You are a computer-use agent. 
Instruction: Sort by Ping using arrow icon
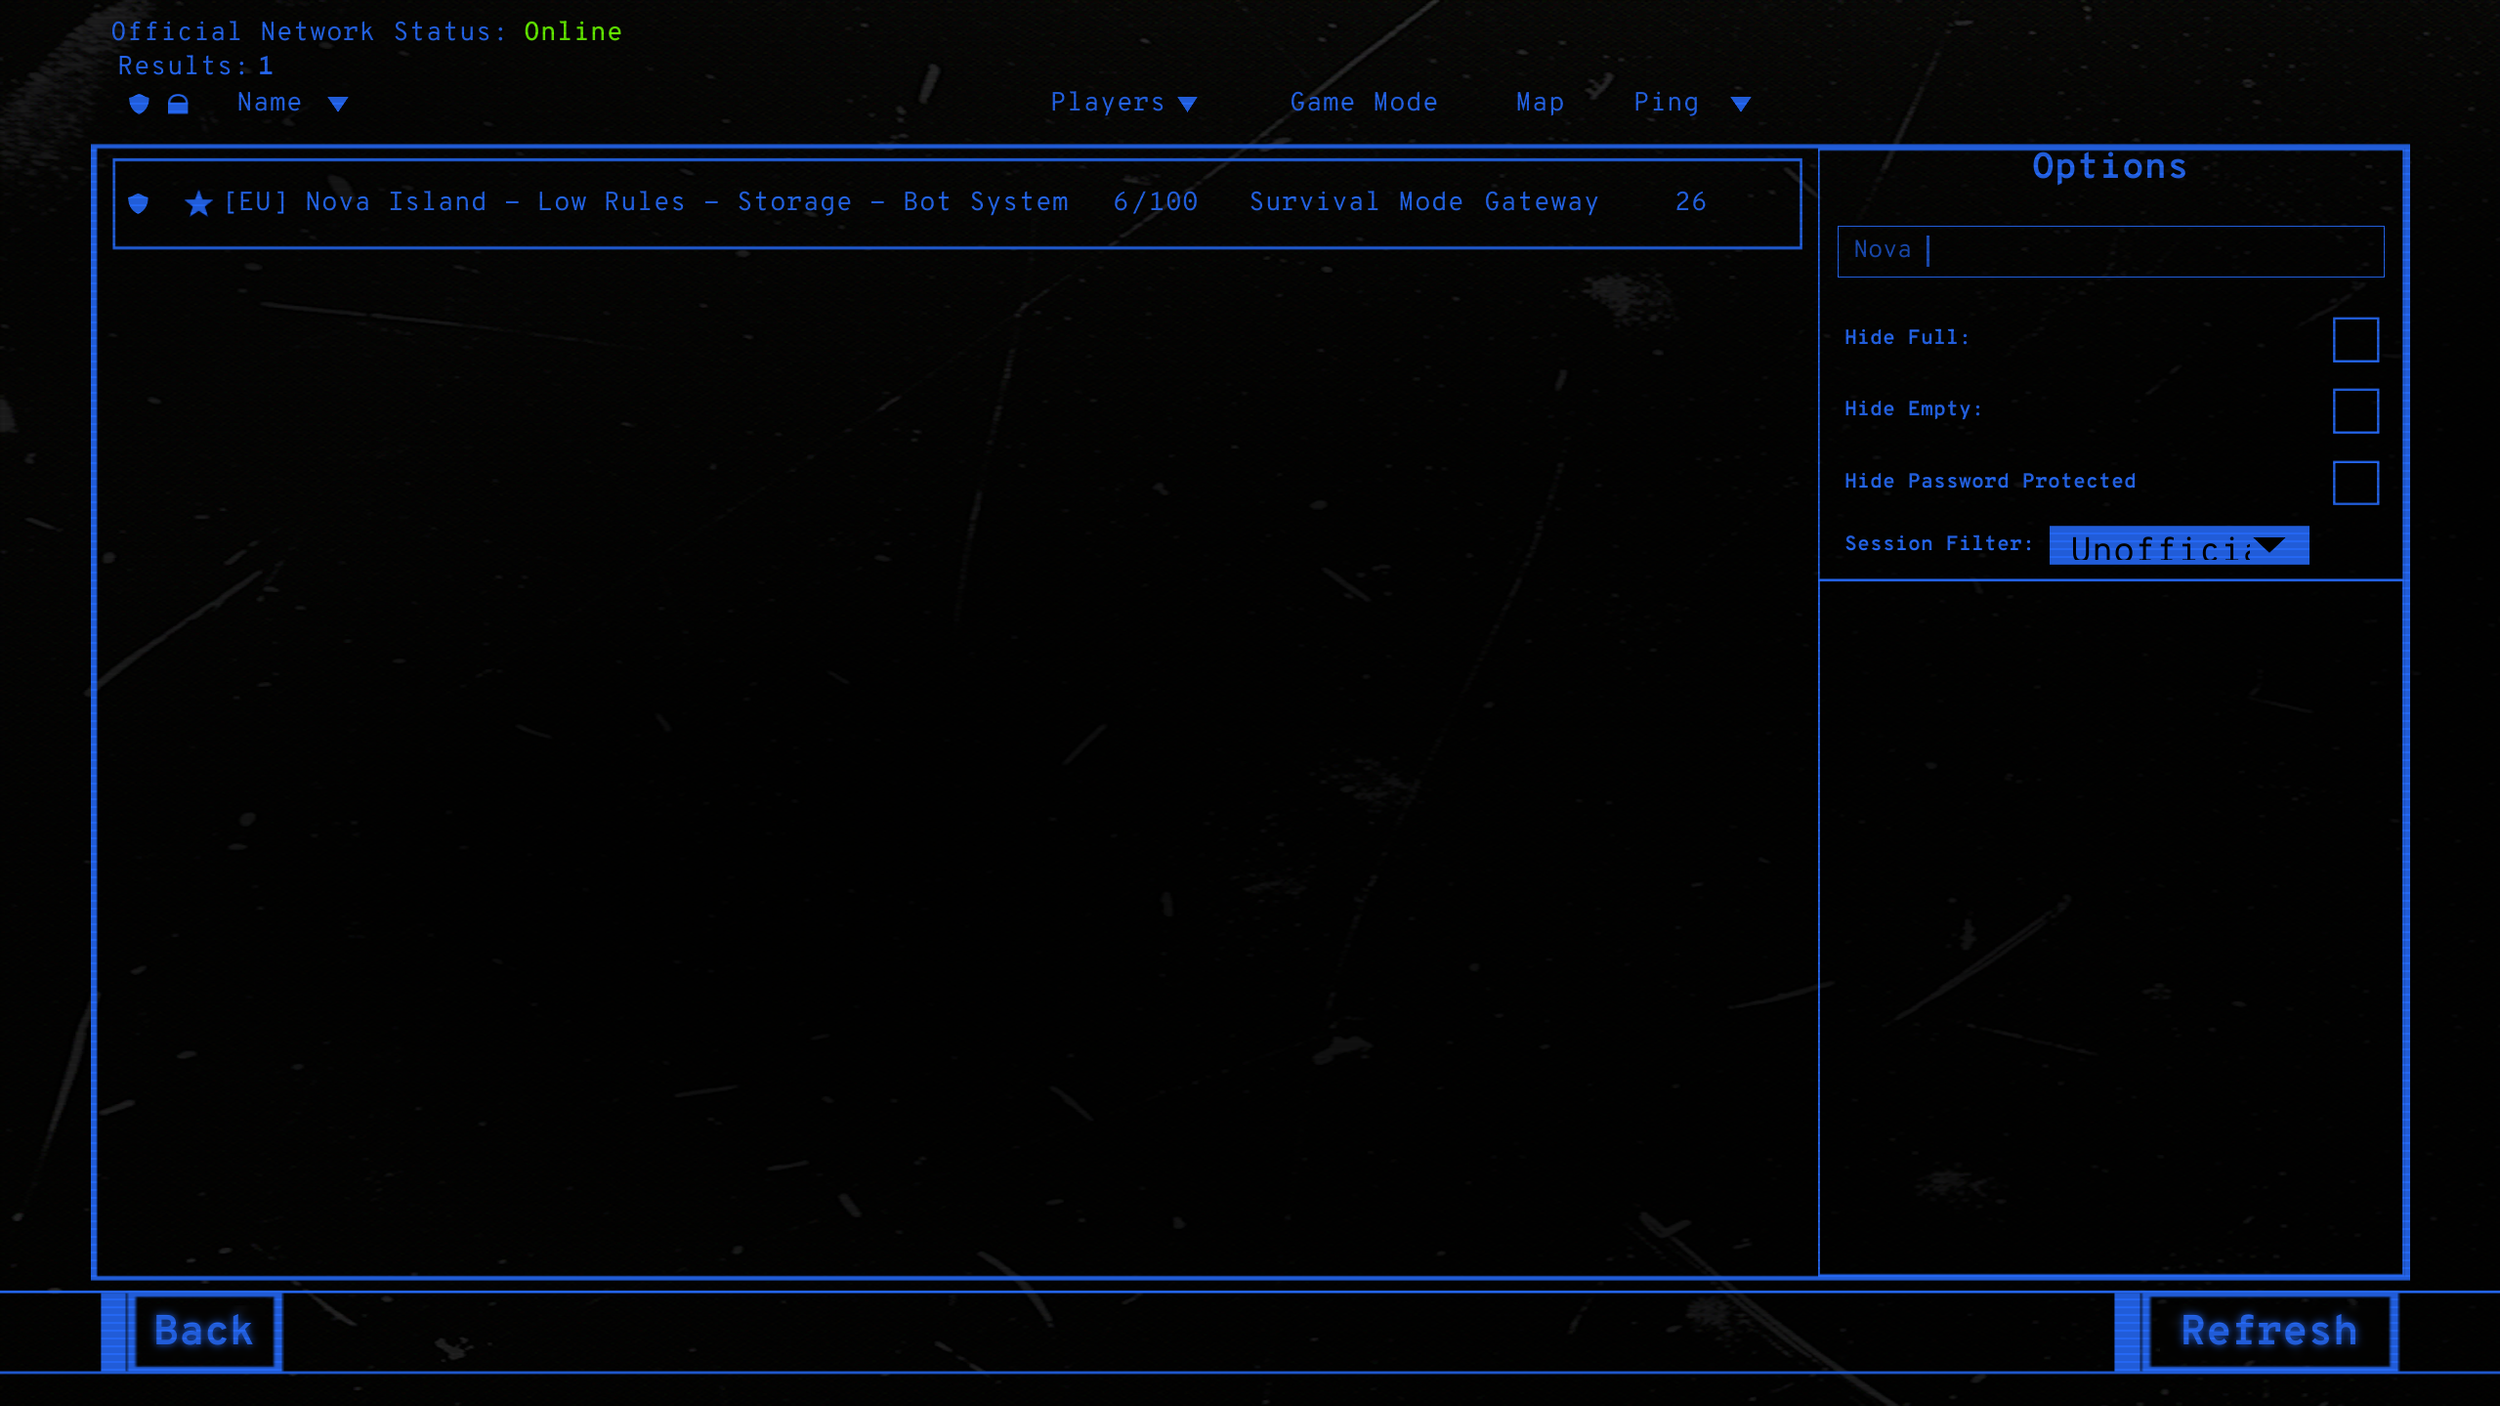pyautogui.click(x=1741, y=104)
